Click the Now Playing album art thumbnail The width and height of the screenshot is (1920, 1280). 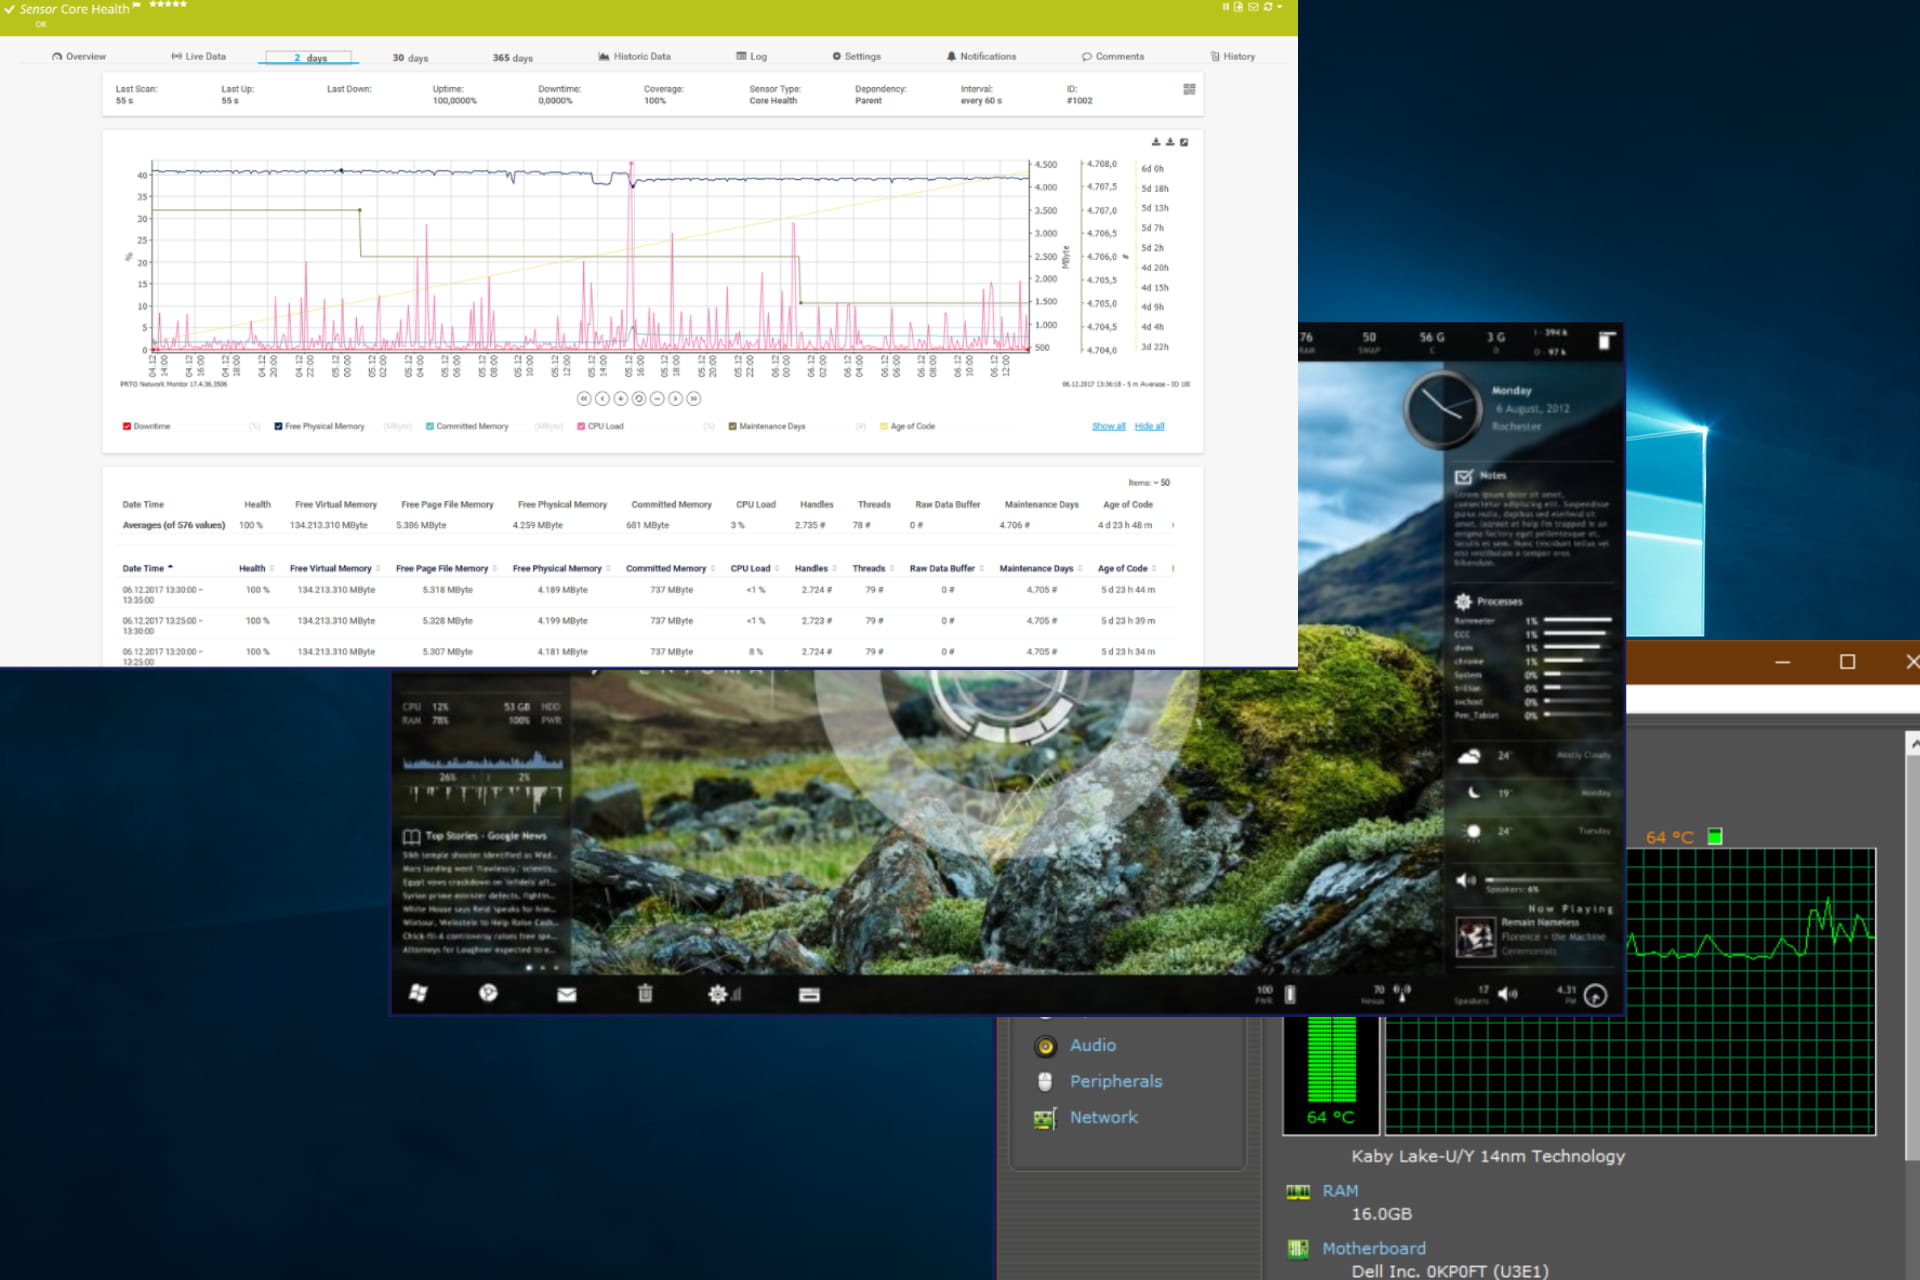1475,937
